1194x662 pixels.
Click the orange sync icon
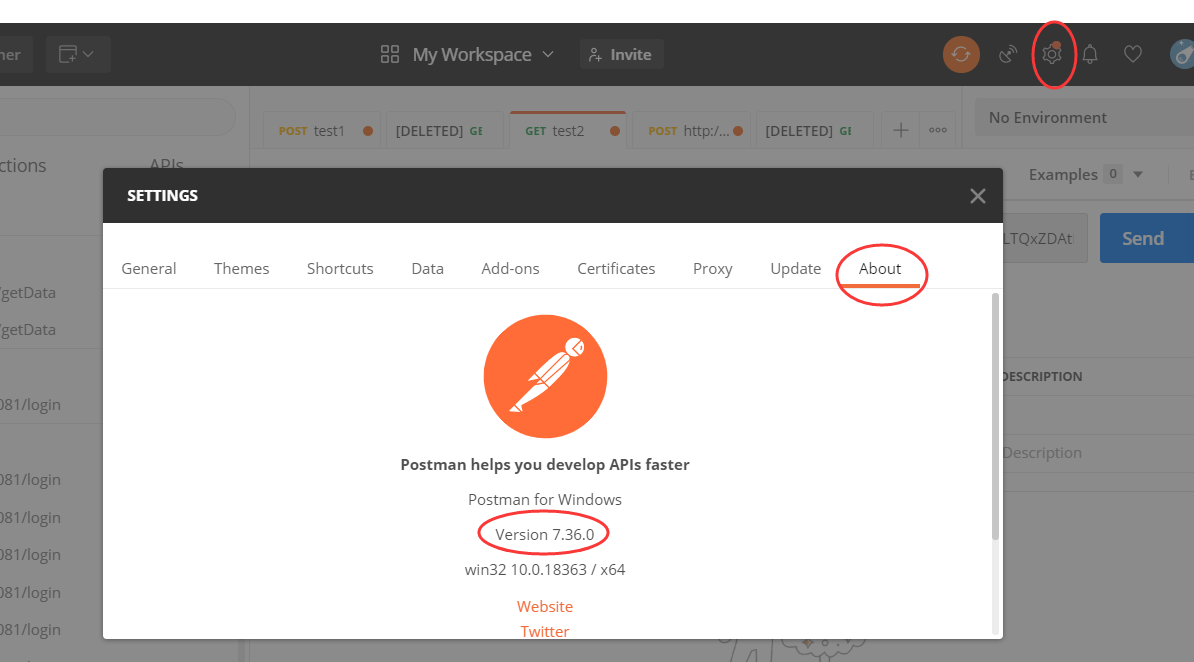(961, 55)
